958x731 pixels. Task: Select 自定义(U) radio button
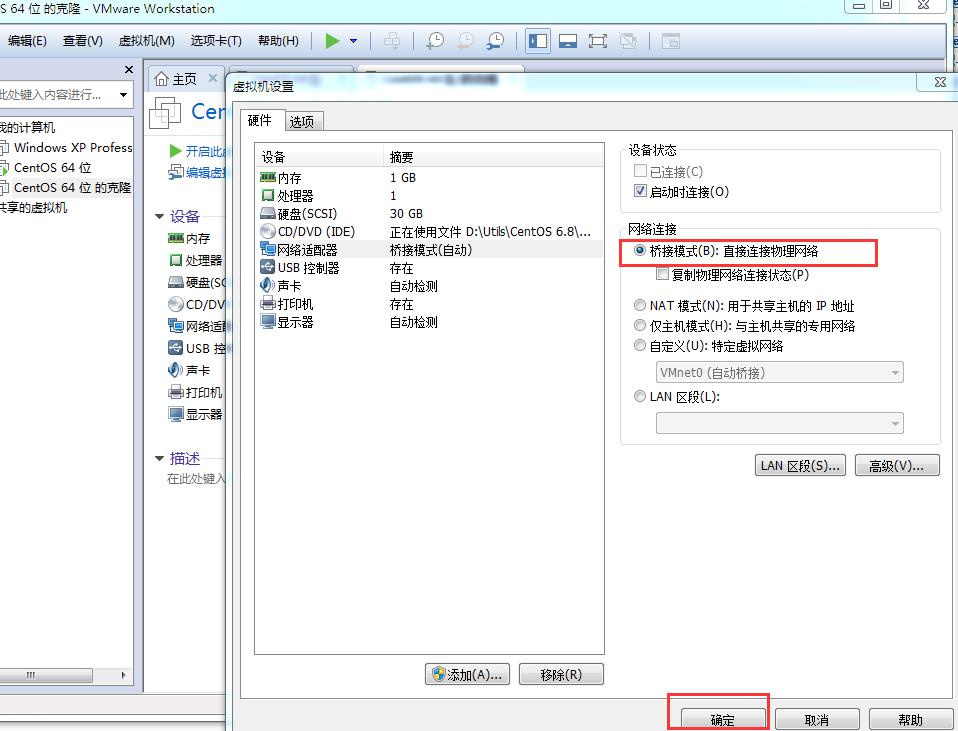pyautogui.click(x=640, y=345)
